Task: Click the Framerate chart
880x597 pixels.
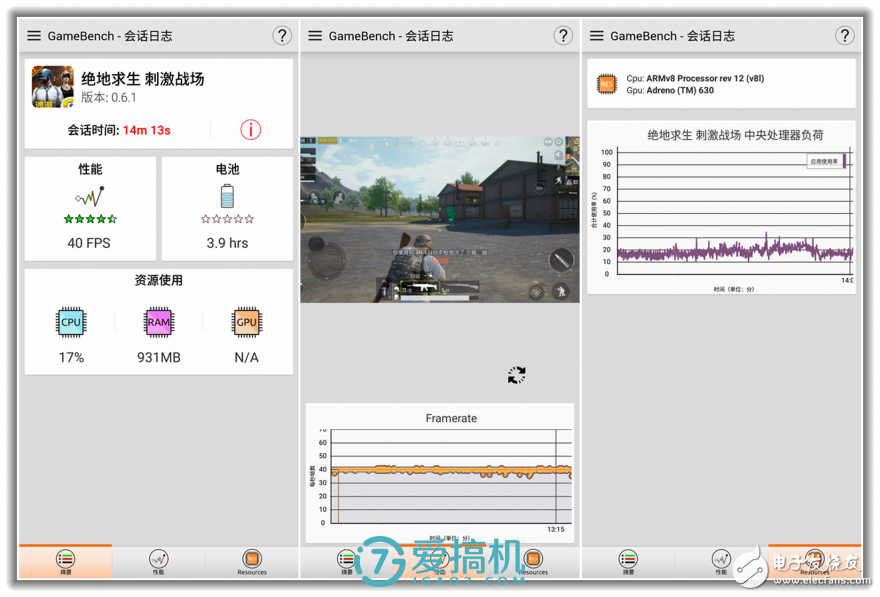Action: (x=440, y=472)
